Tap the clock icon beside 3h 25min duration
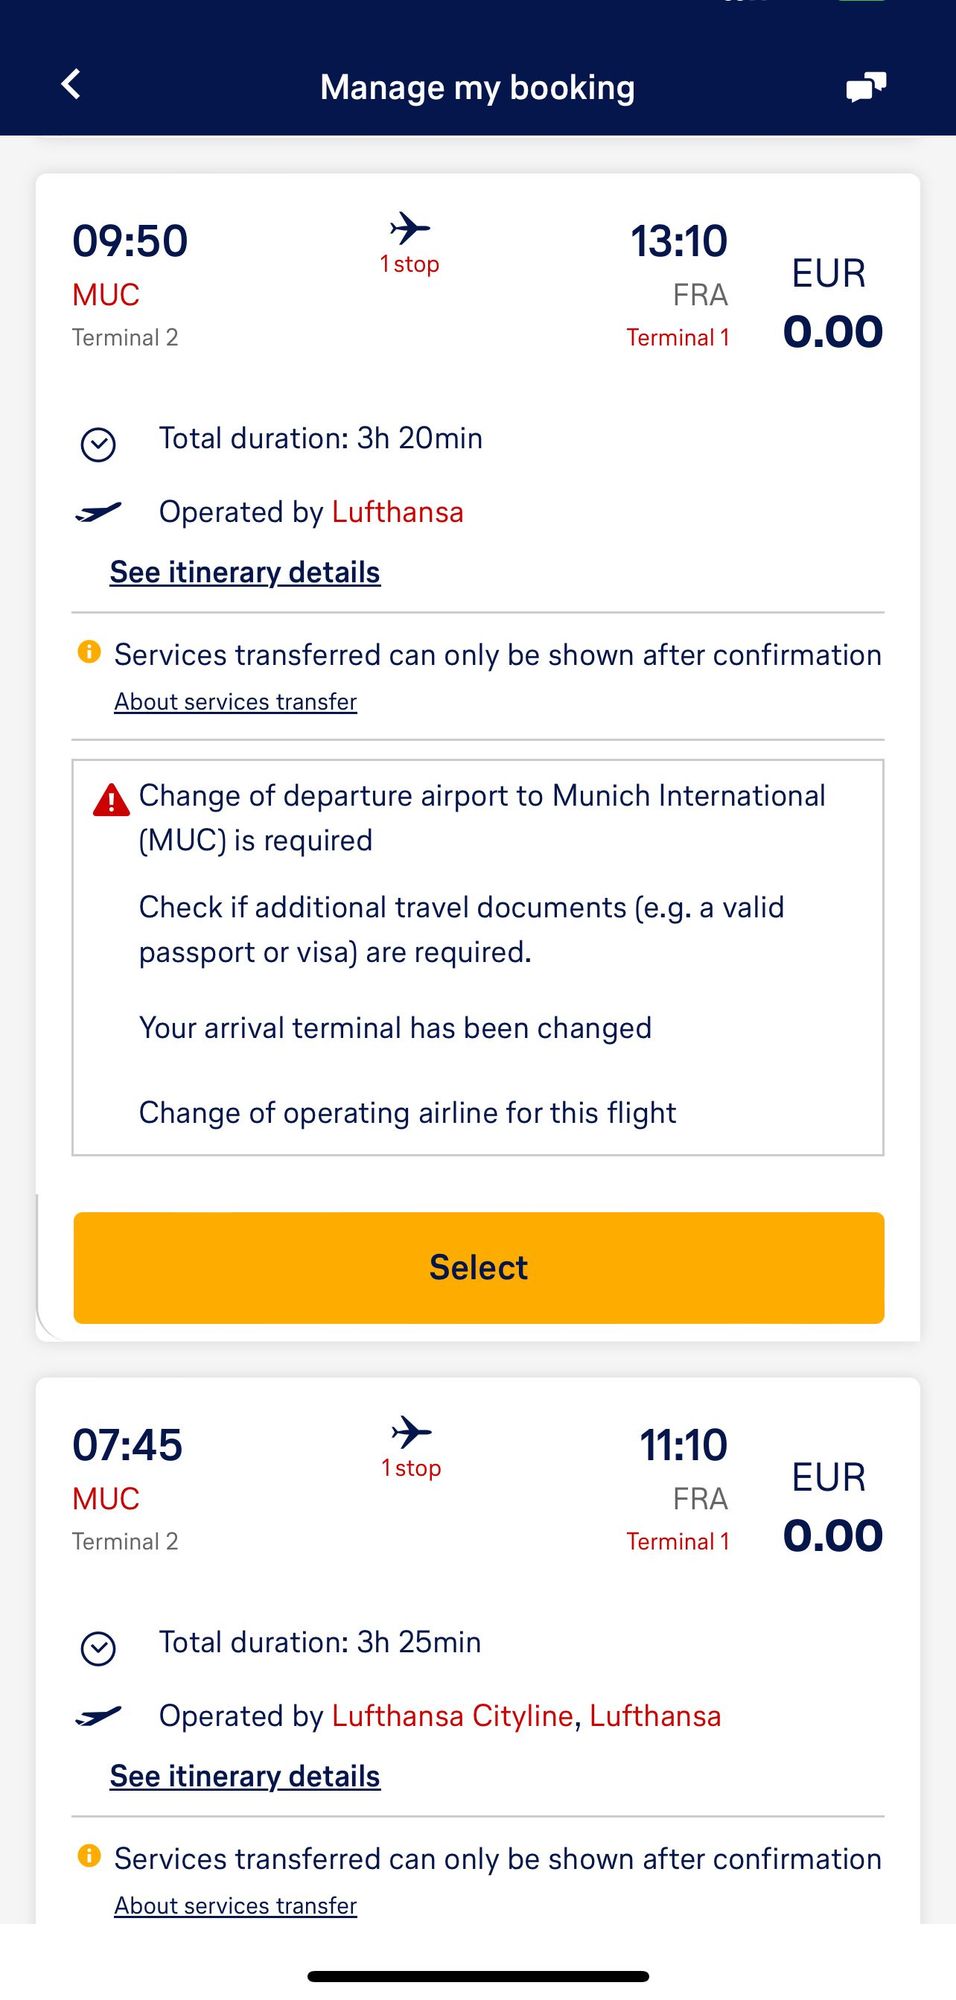The height and width of the screenshot is (2000, 956). [x=98, y=1648]
